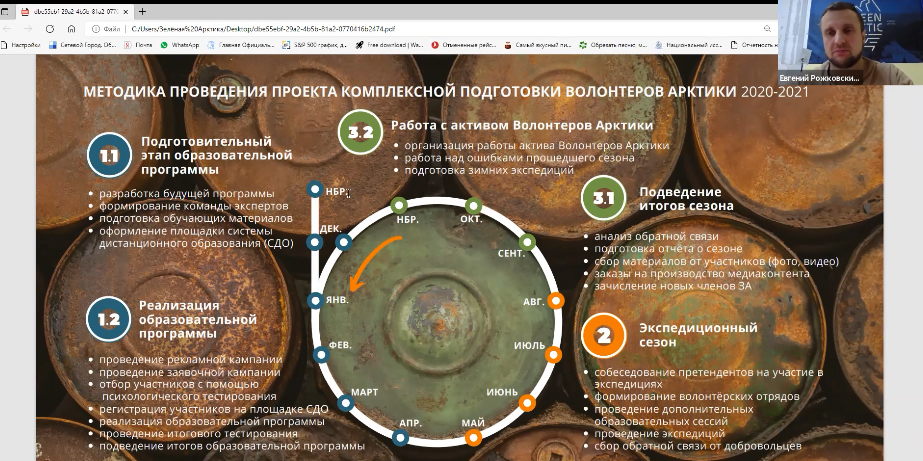Open the Отмененные рейсы bookmark
Screen dimensions: 923x461
[464, 45]
